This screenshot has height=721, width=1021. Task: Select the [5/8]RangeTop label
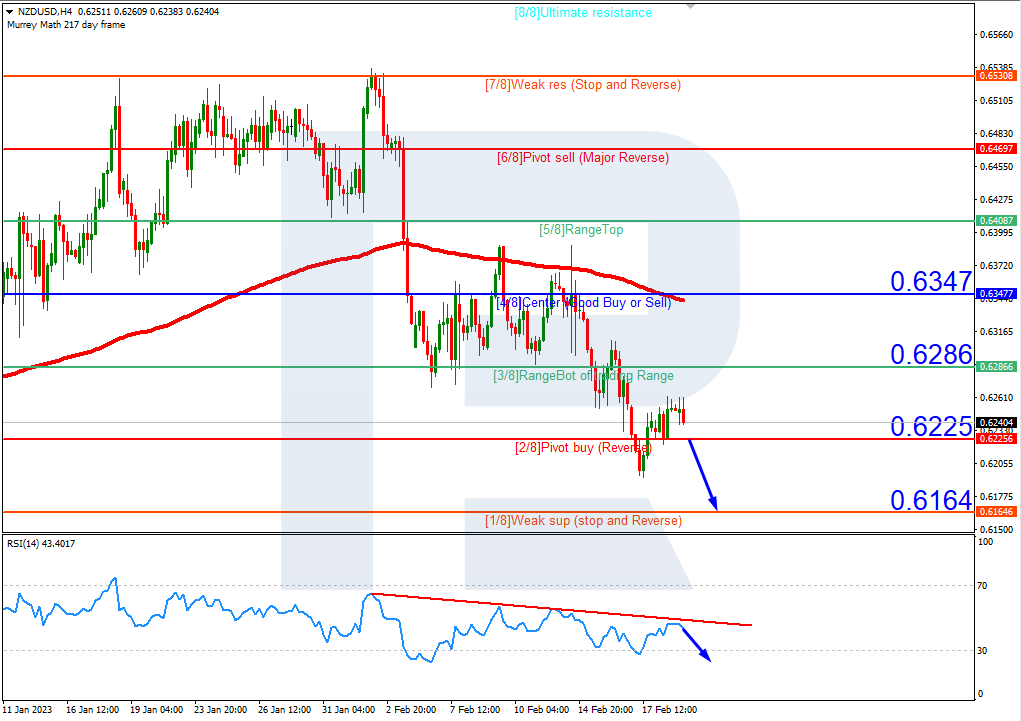point(581,230)
